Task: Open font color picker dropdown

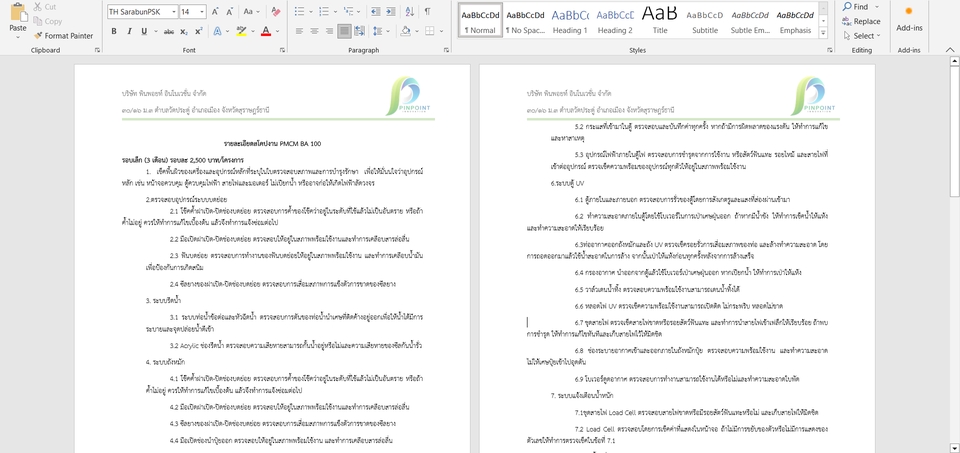Action: (x=277, y=31)
